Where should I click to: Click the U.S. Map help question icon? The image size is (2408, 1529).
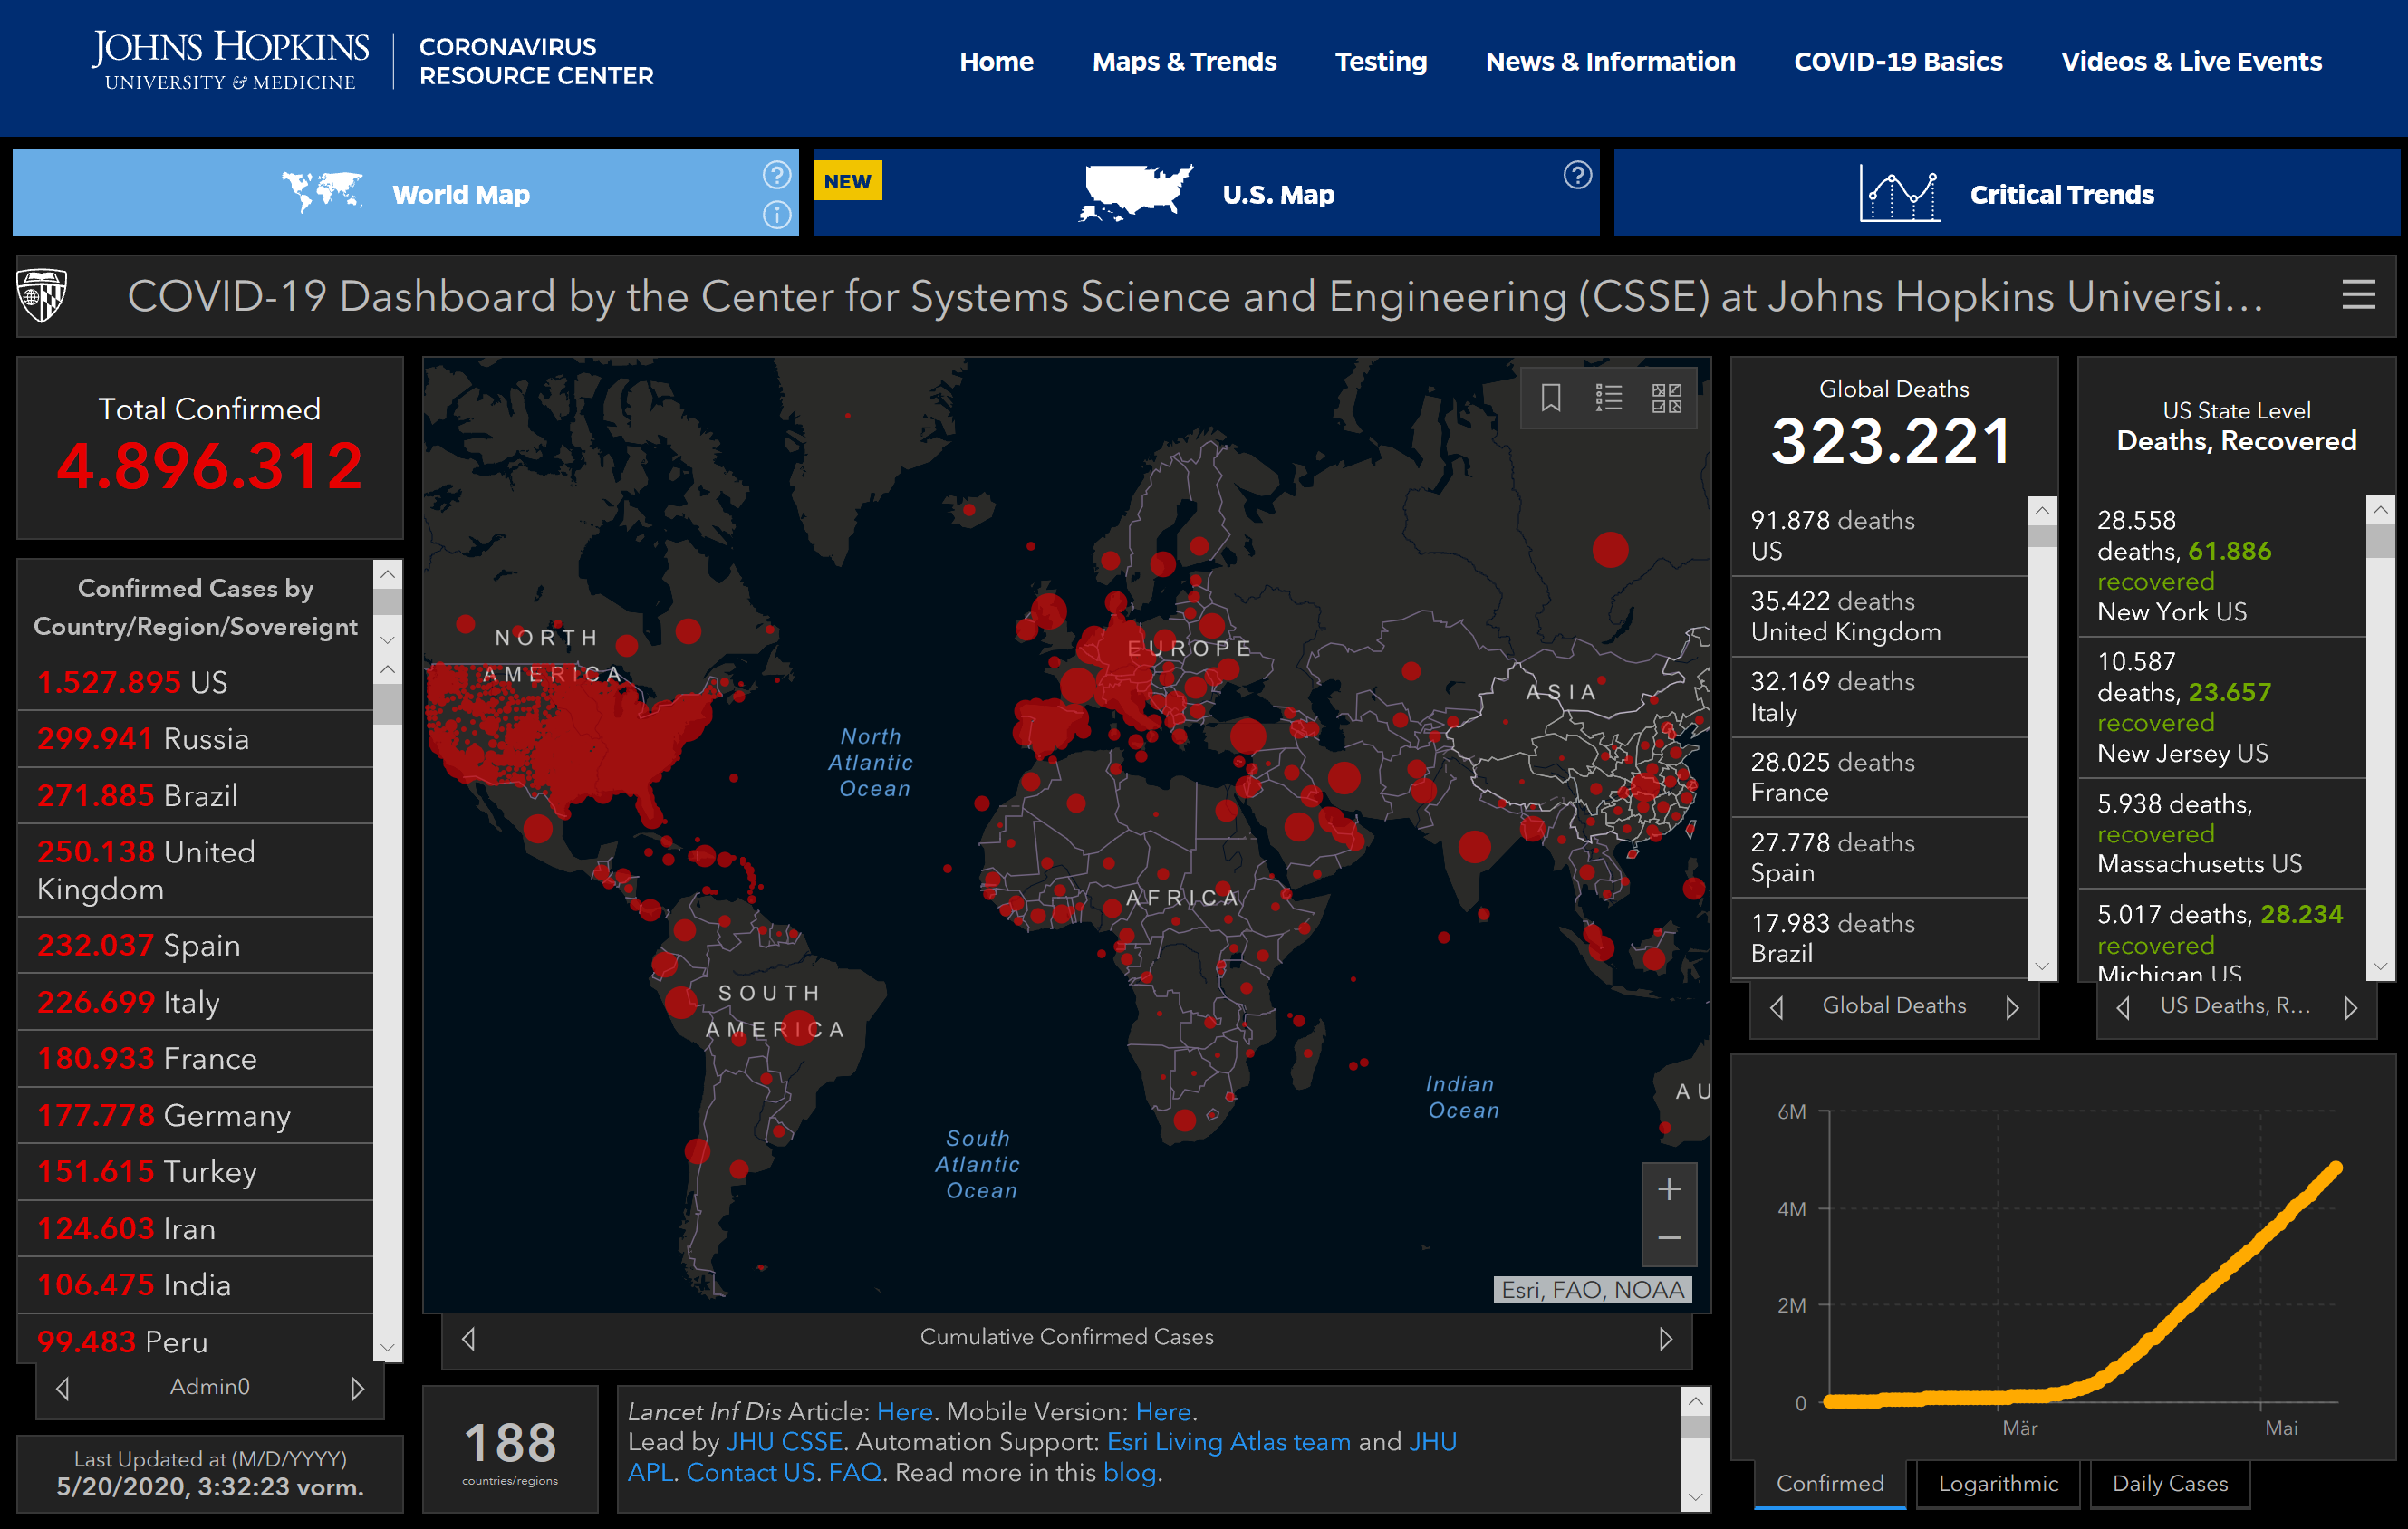[x=1577, y=175]
